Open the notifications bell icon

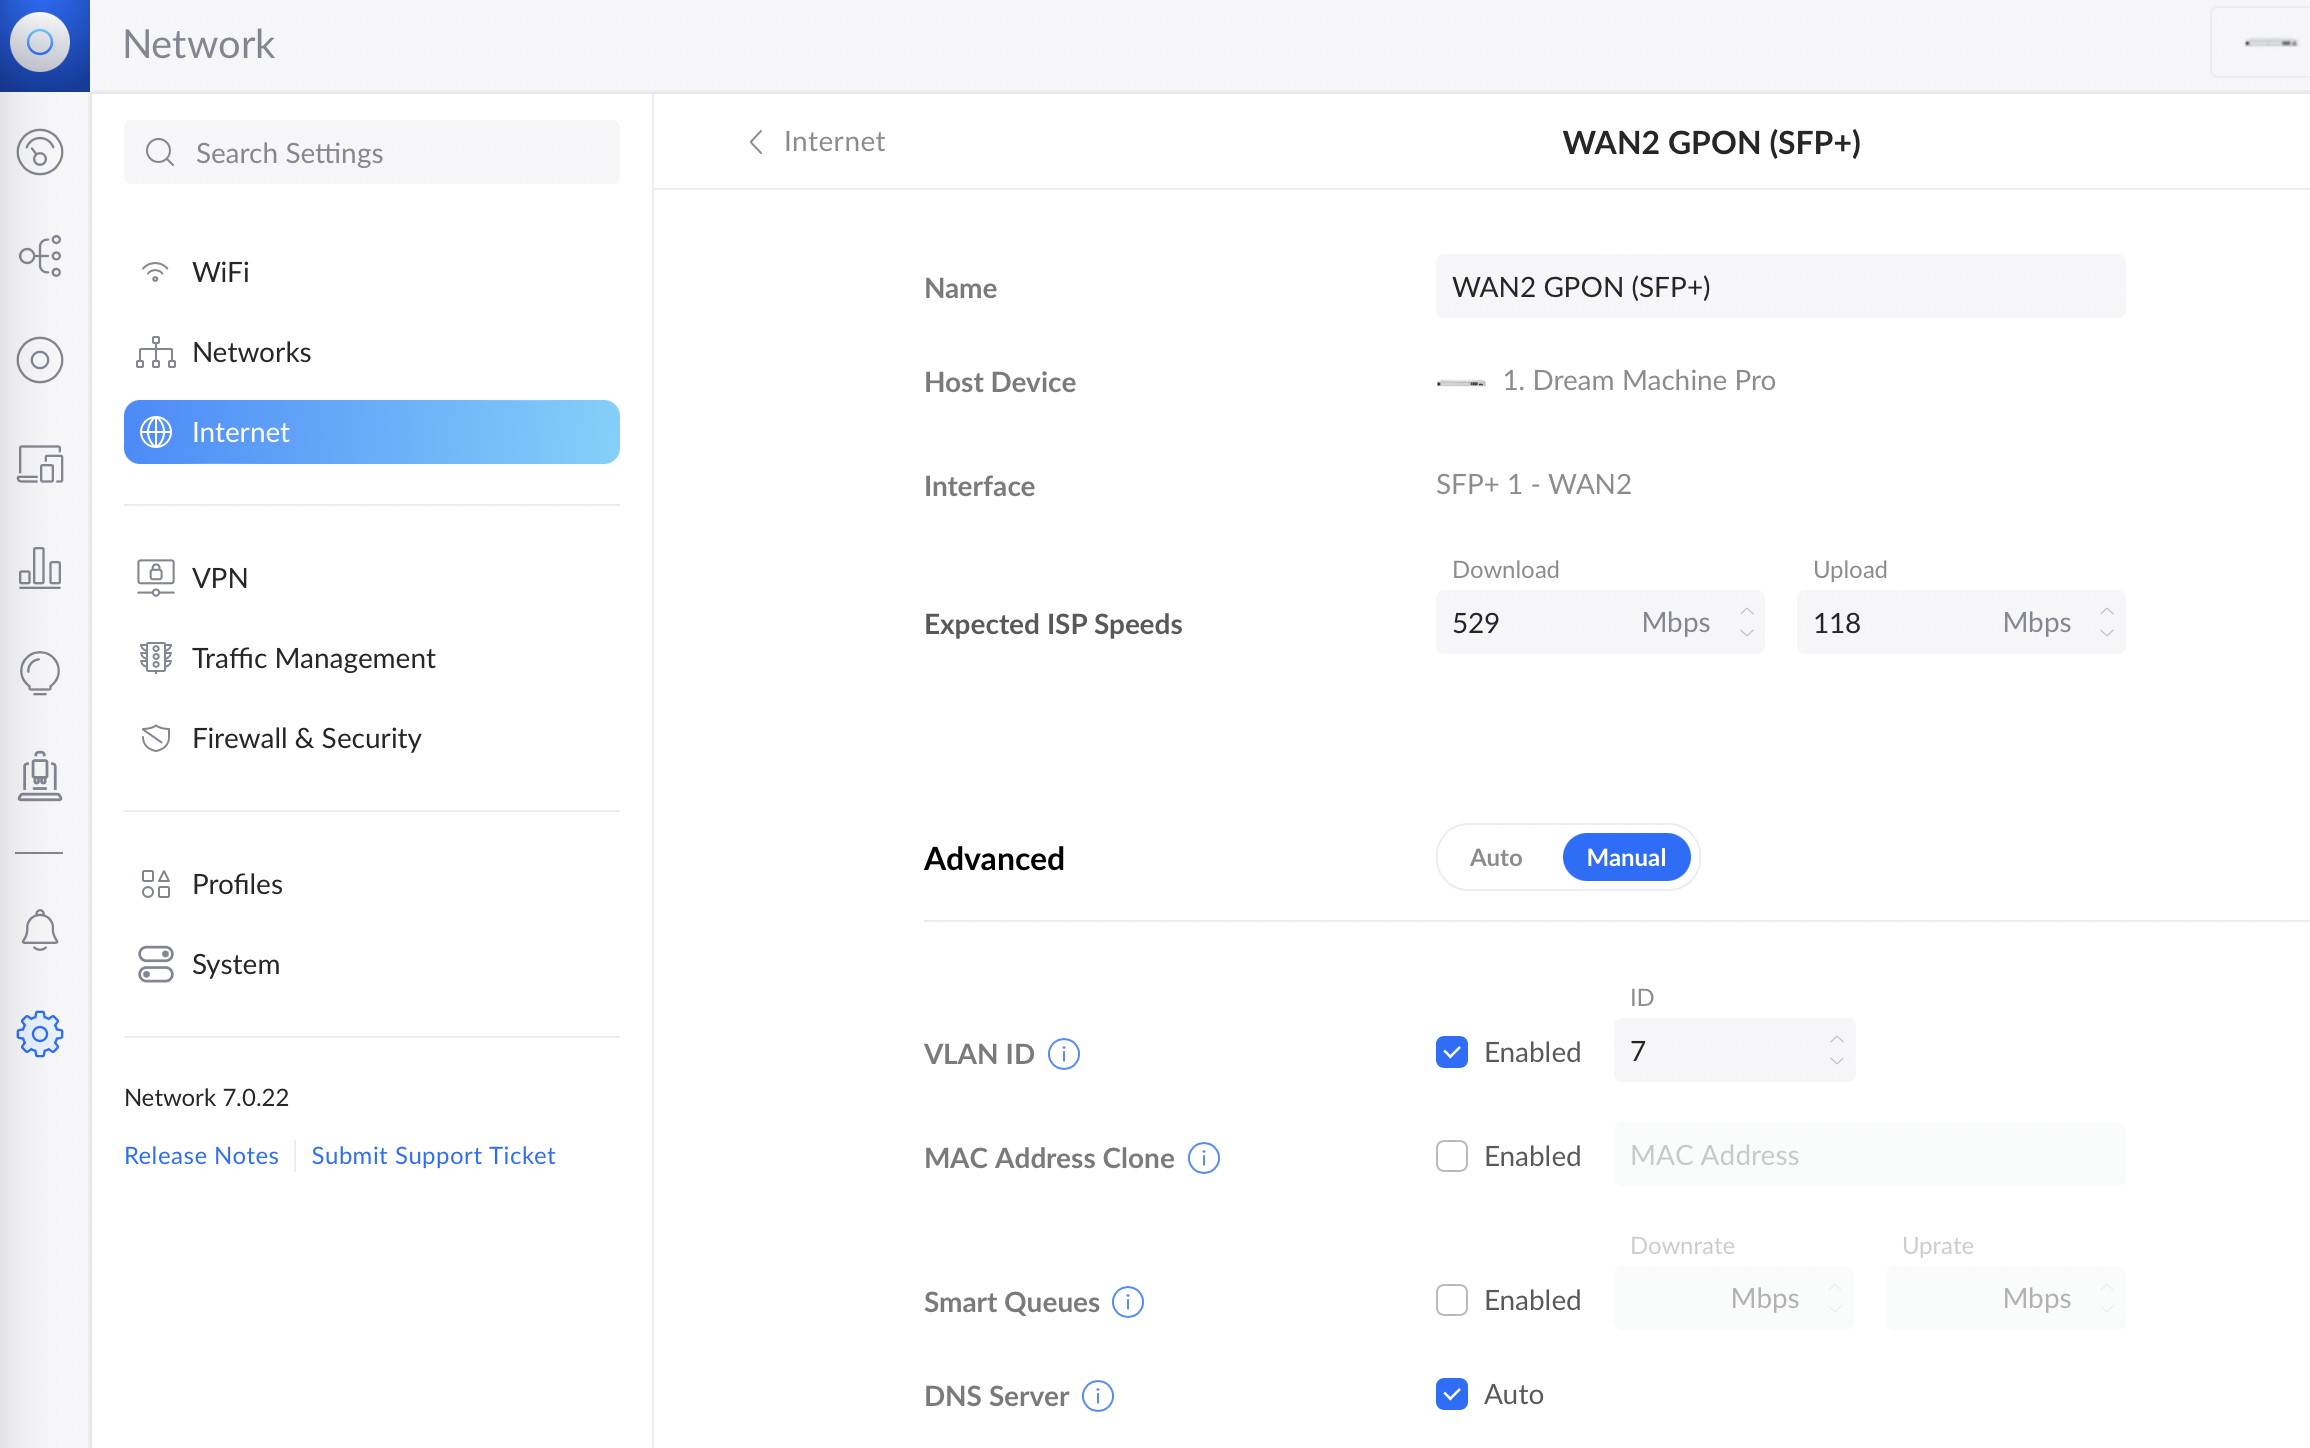40,930
